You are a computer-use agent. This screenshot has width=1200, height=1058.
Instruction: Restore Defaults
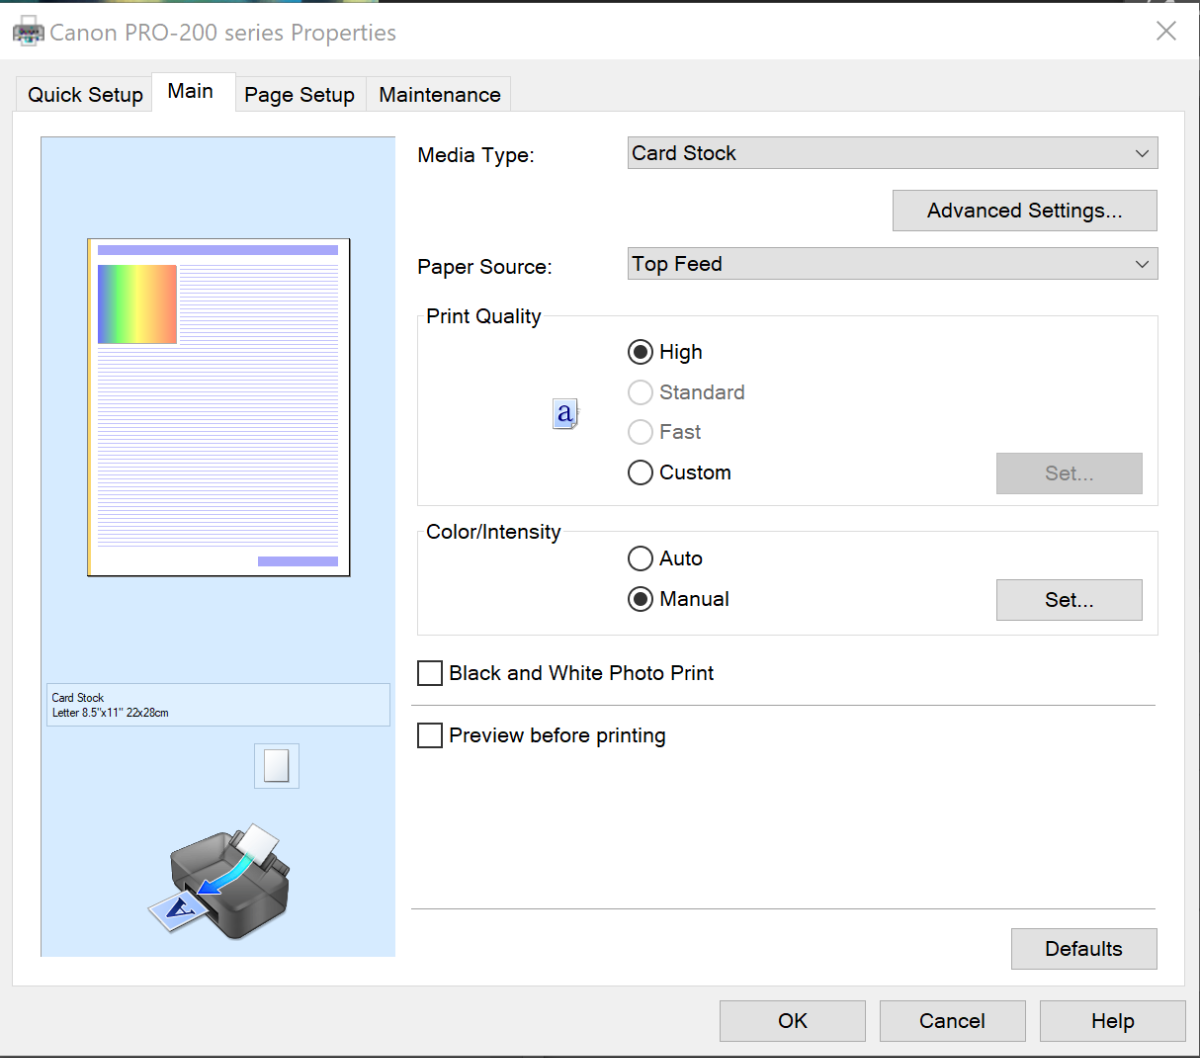[x=1084, y=949]
